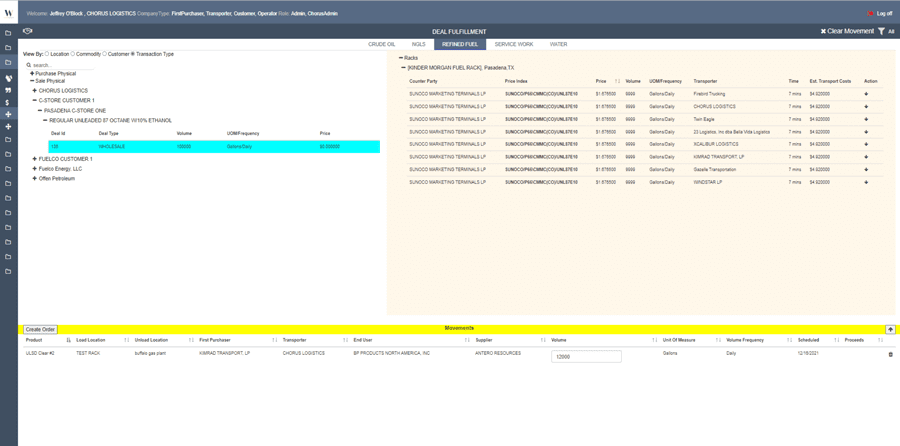Viewport: 900px width, 446px height.
Task: Click the All filter label
Action: click(891, 32)
